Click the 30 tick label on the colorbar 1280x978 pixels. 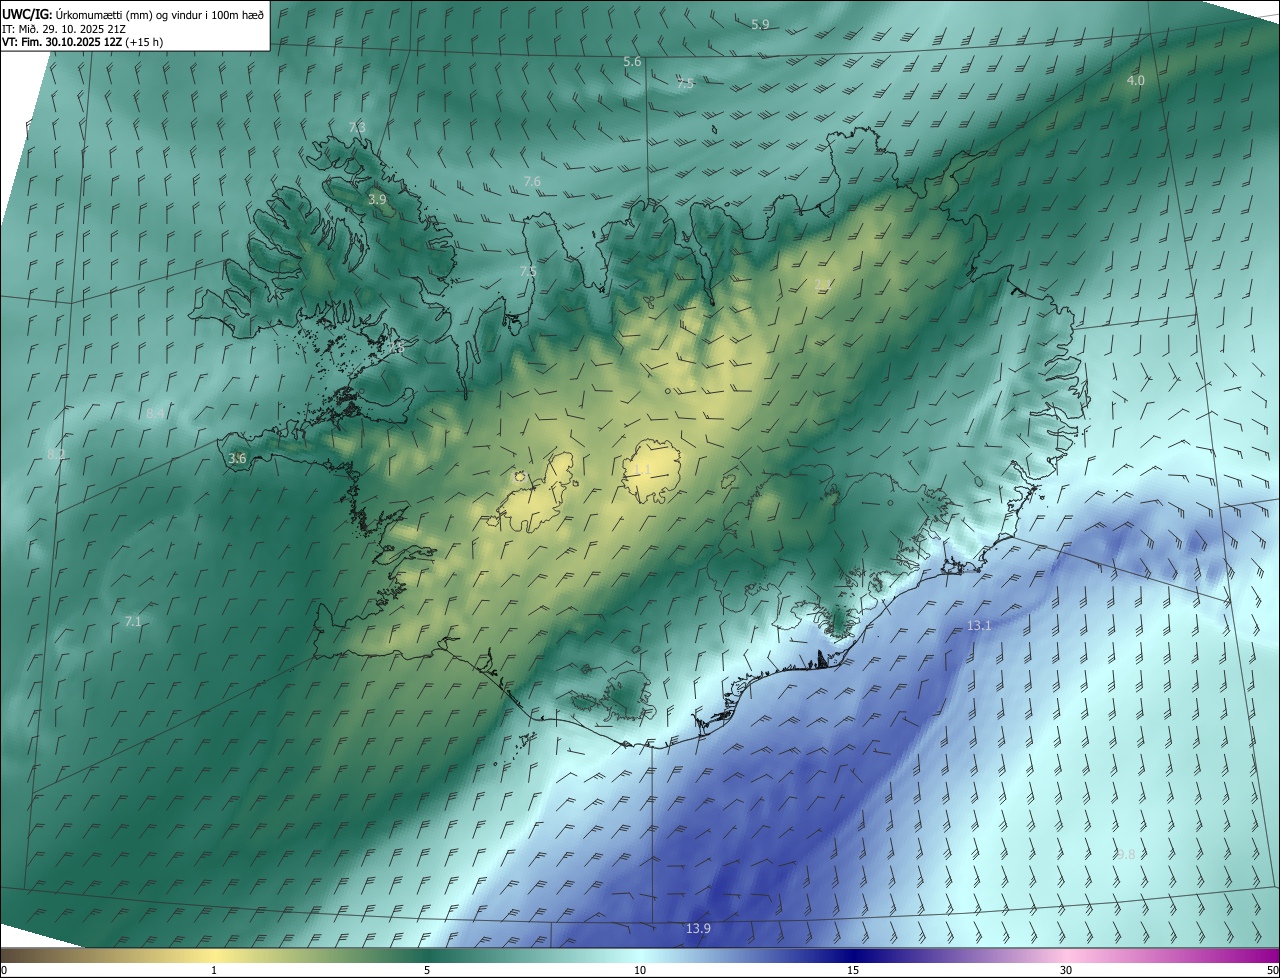(x=1066, y=971)
